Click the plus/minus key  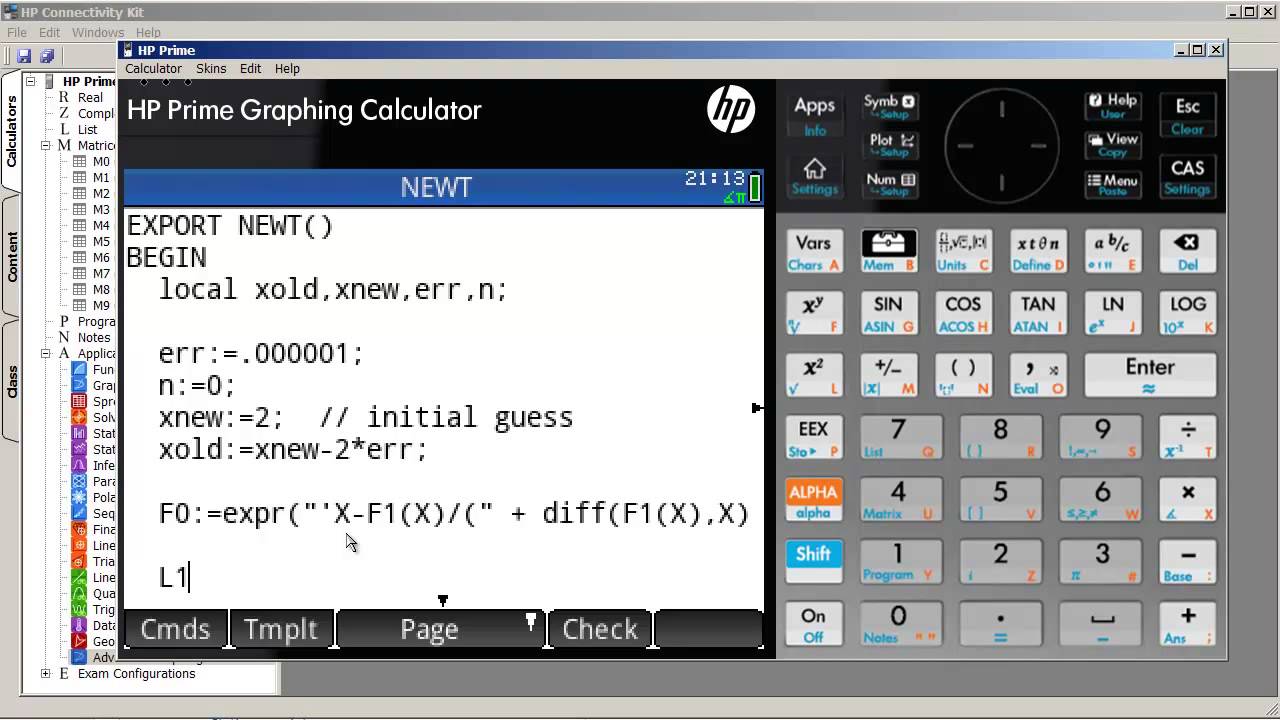pyautogui.click(x=888, y=376)
